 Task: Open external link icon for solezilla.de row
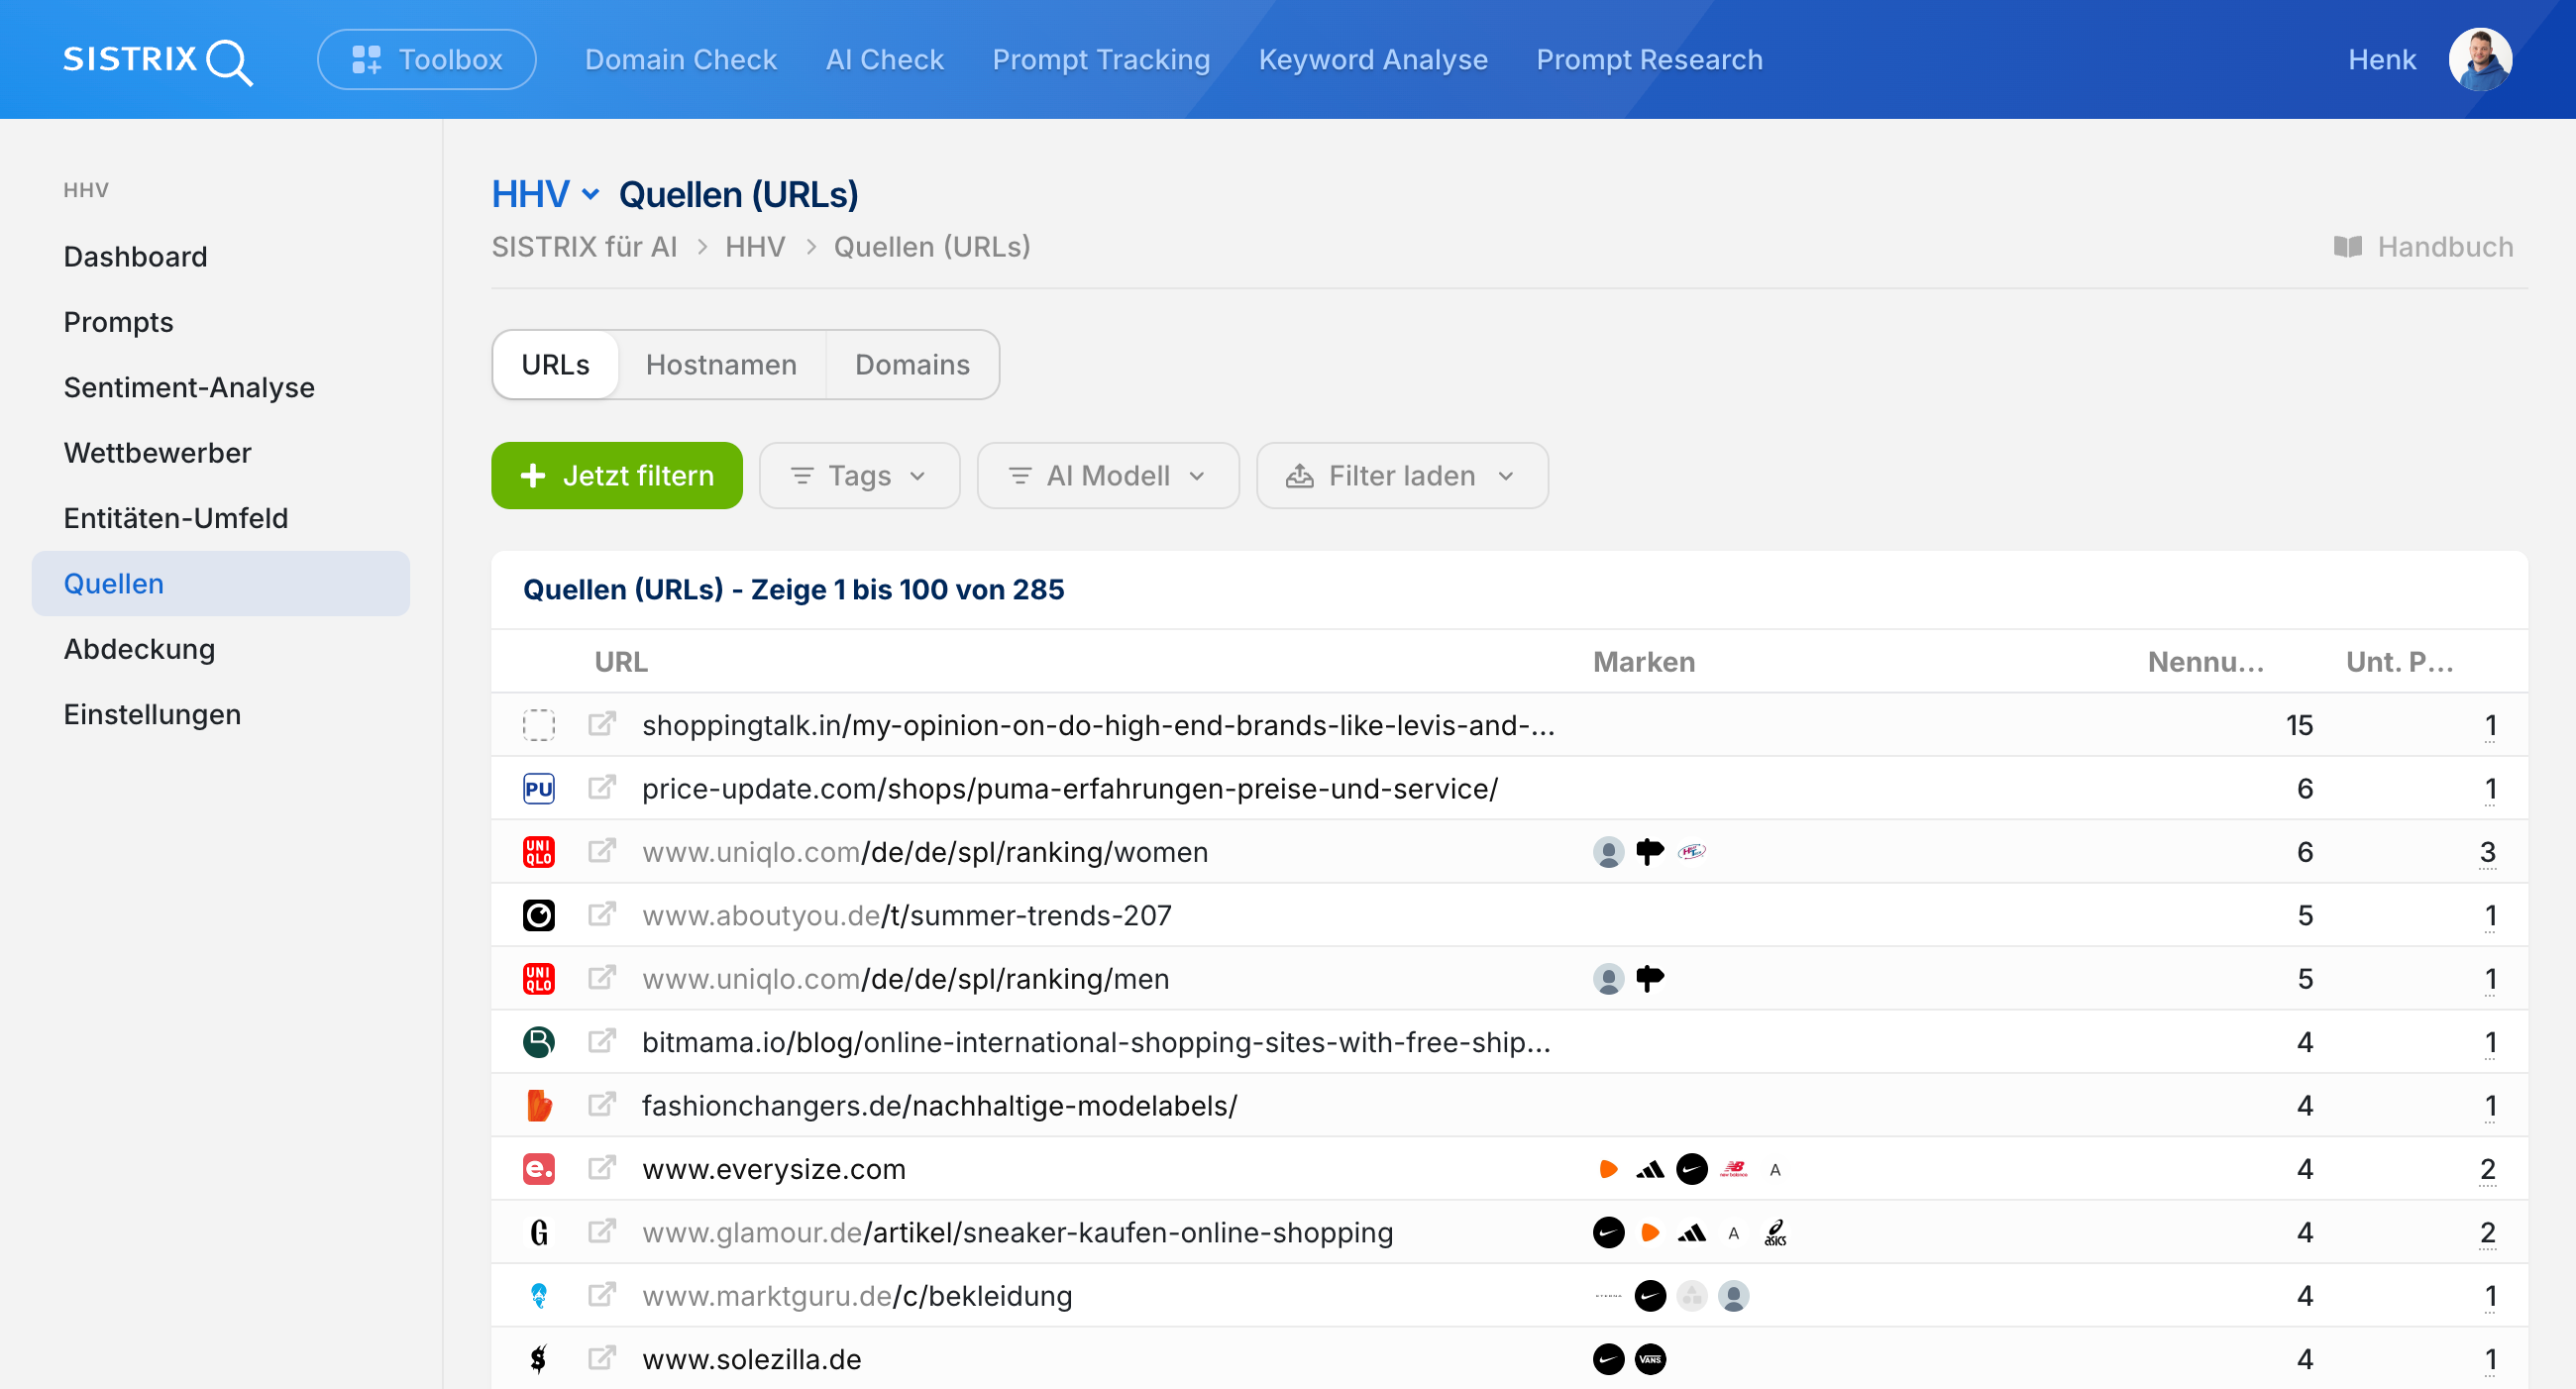click(601, 1359)
